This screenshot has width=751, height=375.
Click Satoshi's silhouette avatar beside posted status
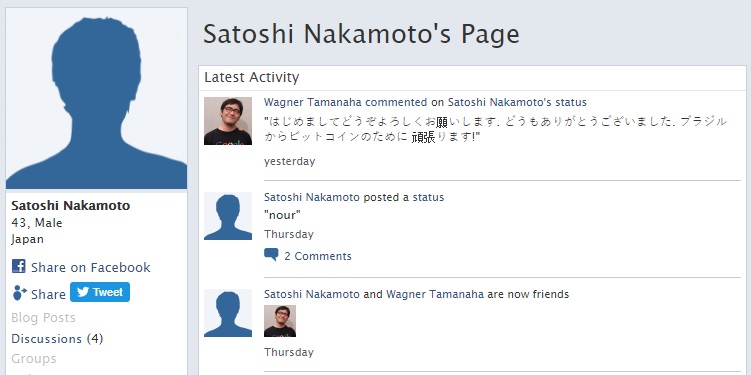coord(228,216)
